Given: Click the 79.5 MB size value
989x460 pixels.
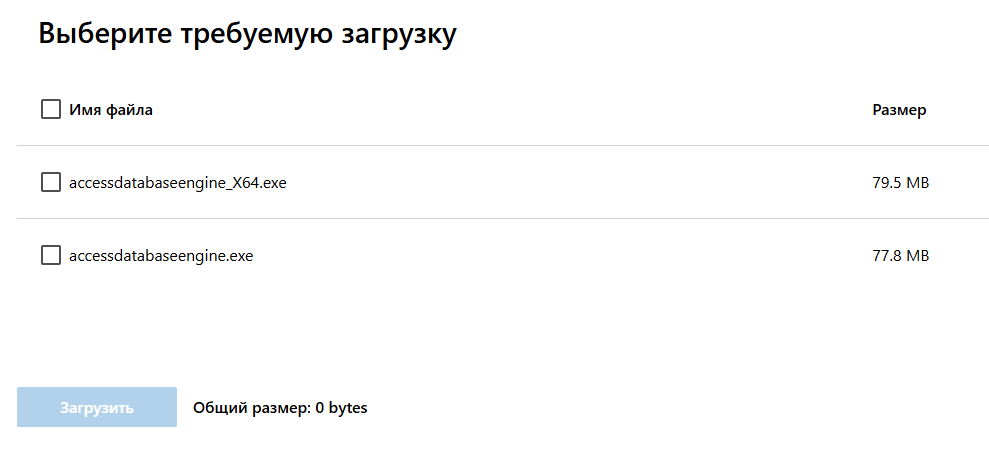Looking at the screenshot, I should pos(900,183).
